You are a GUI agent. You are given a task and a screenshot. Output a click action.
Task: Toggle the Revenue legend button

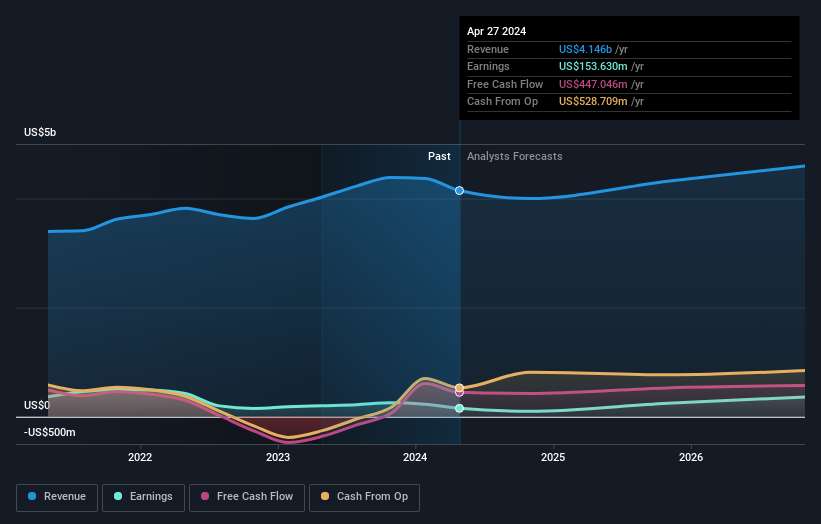click(x=57, y=497)
